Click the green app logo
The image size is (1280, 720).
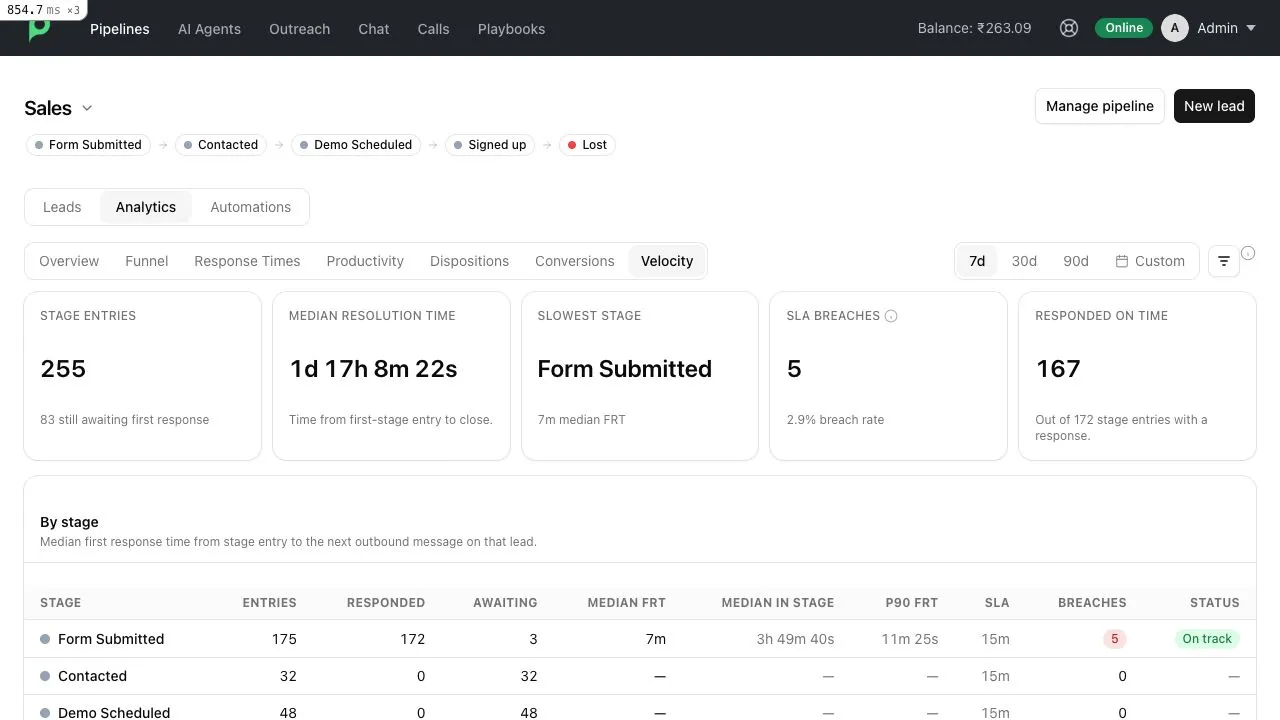click(x=39, y=30)
